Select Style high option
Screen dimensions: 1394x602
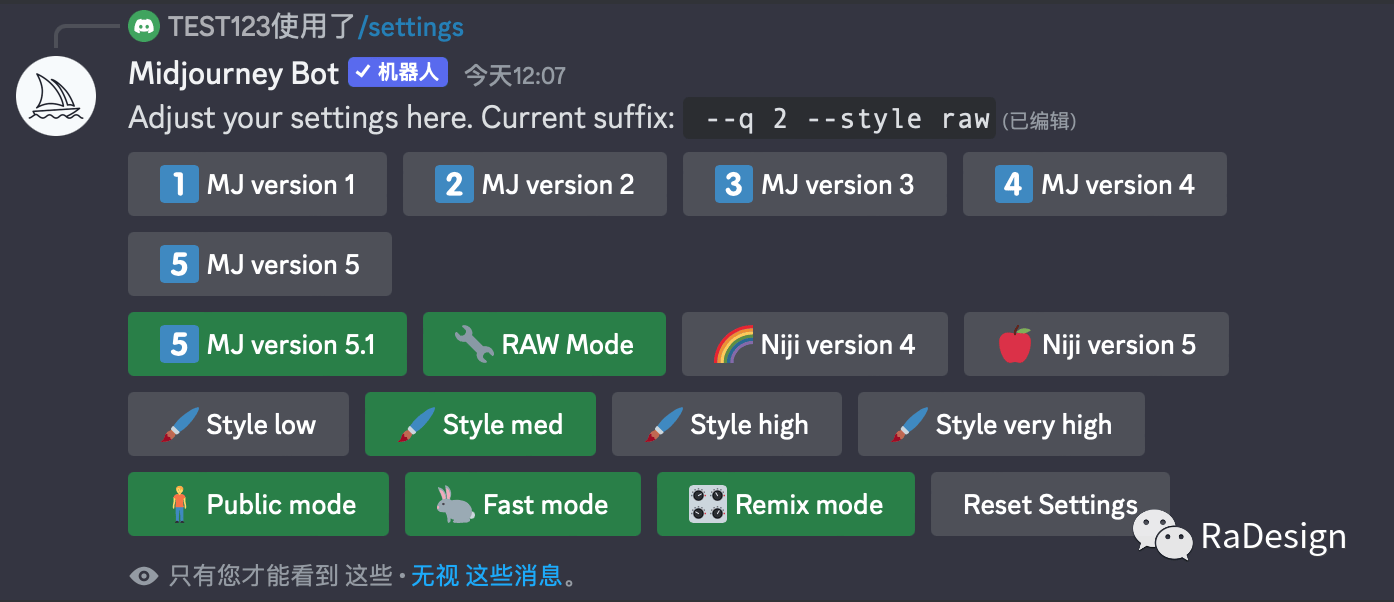pos(727,424)
